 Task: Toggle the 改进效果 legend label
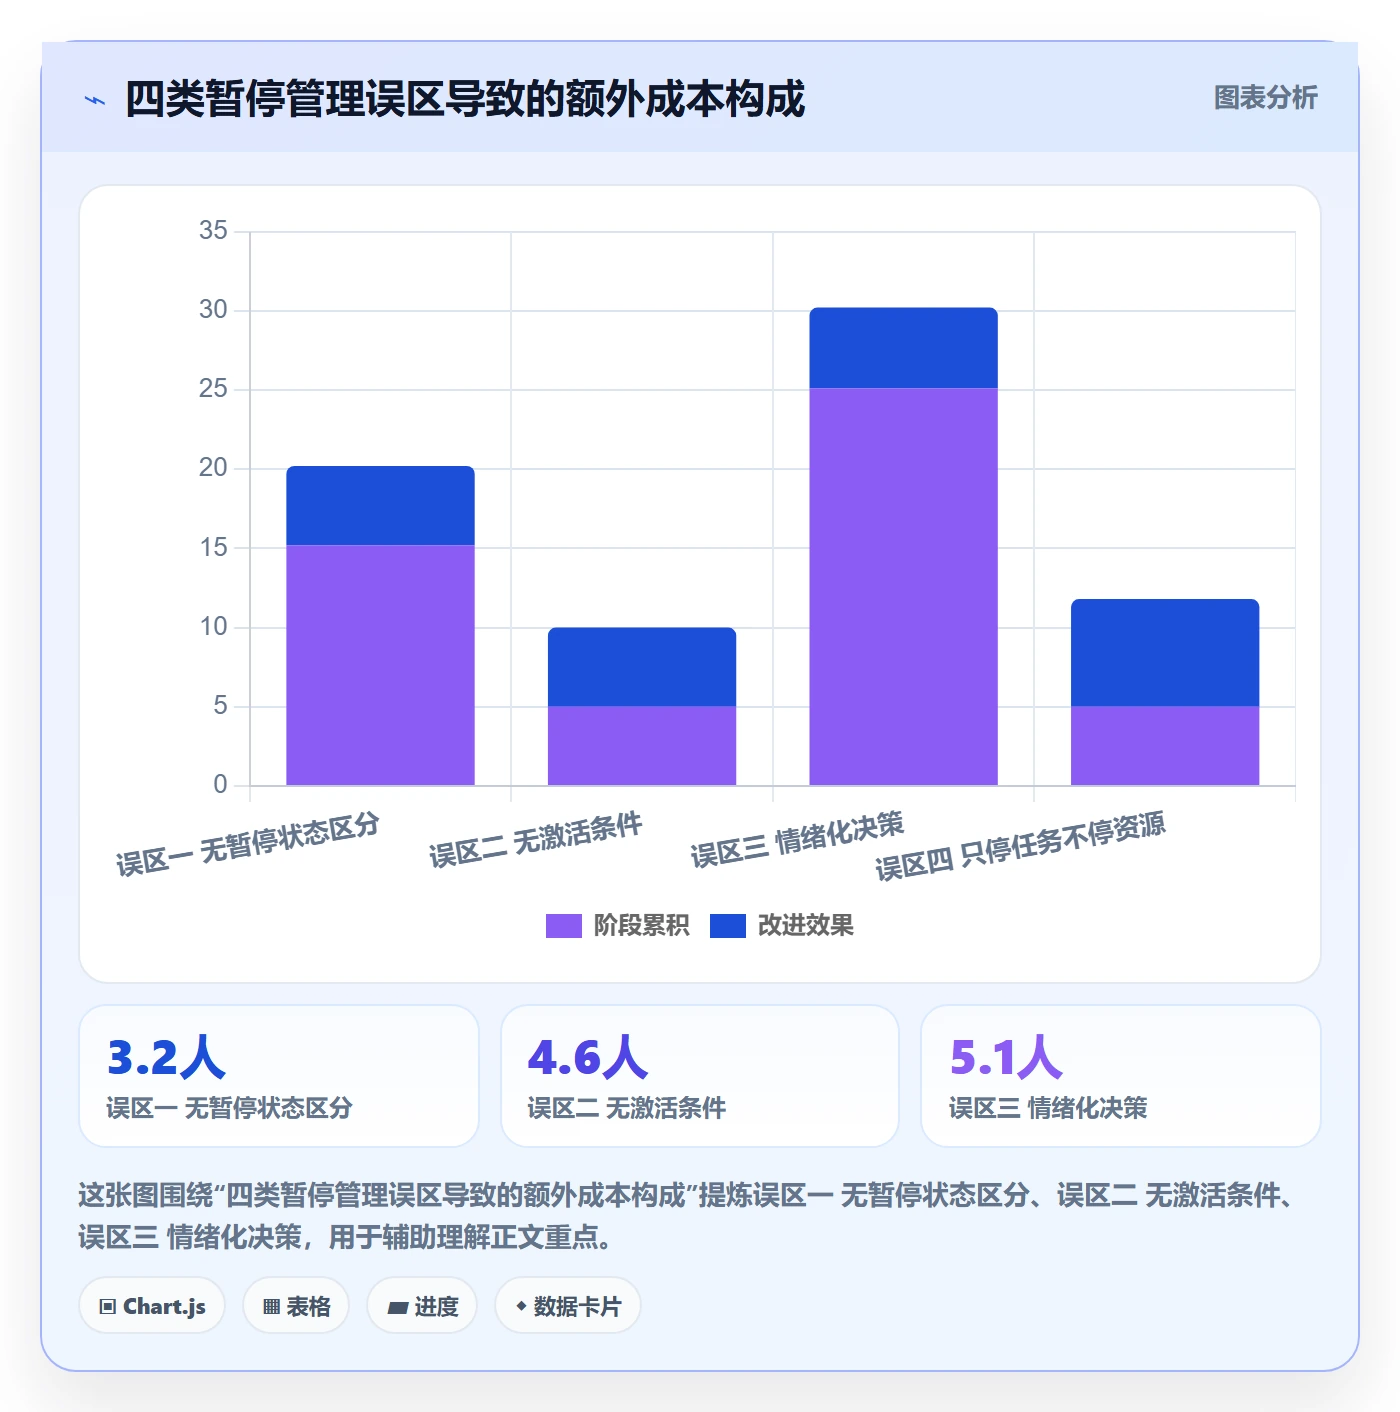[805, 926]
